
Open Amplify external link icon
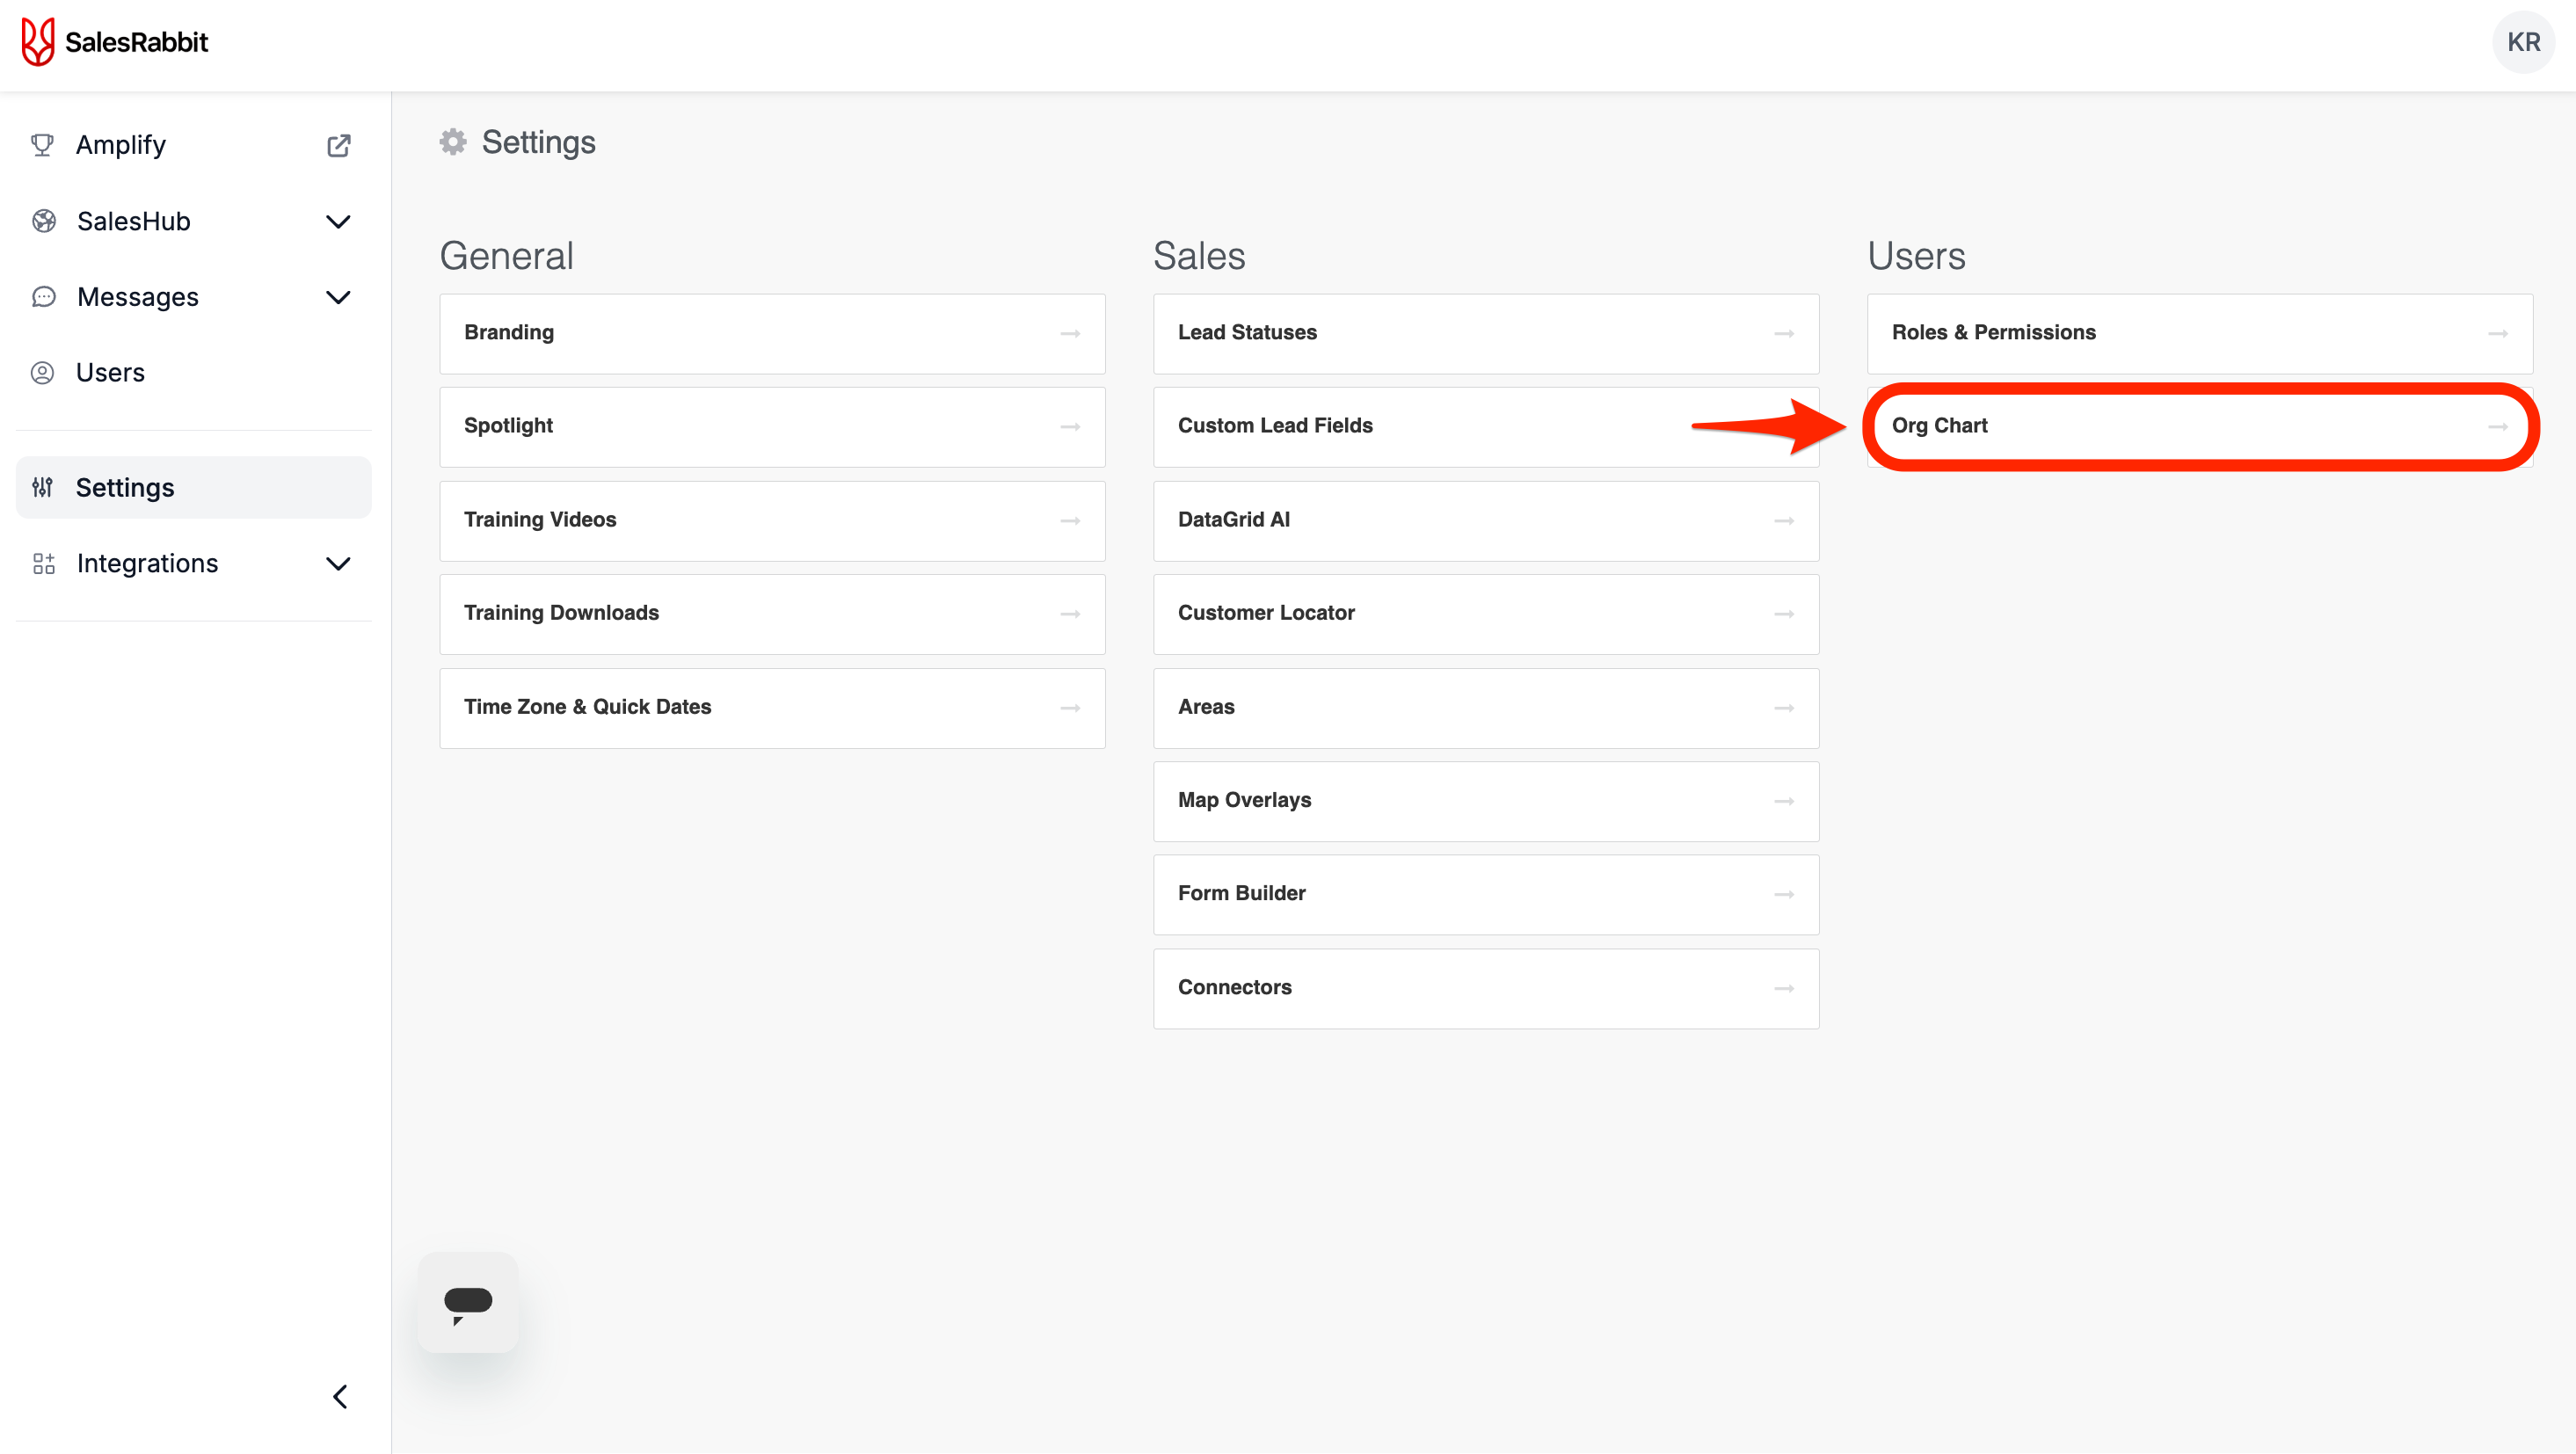tap(338, 146)
